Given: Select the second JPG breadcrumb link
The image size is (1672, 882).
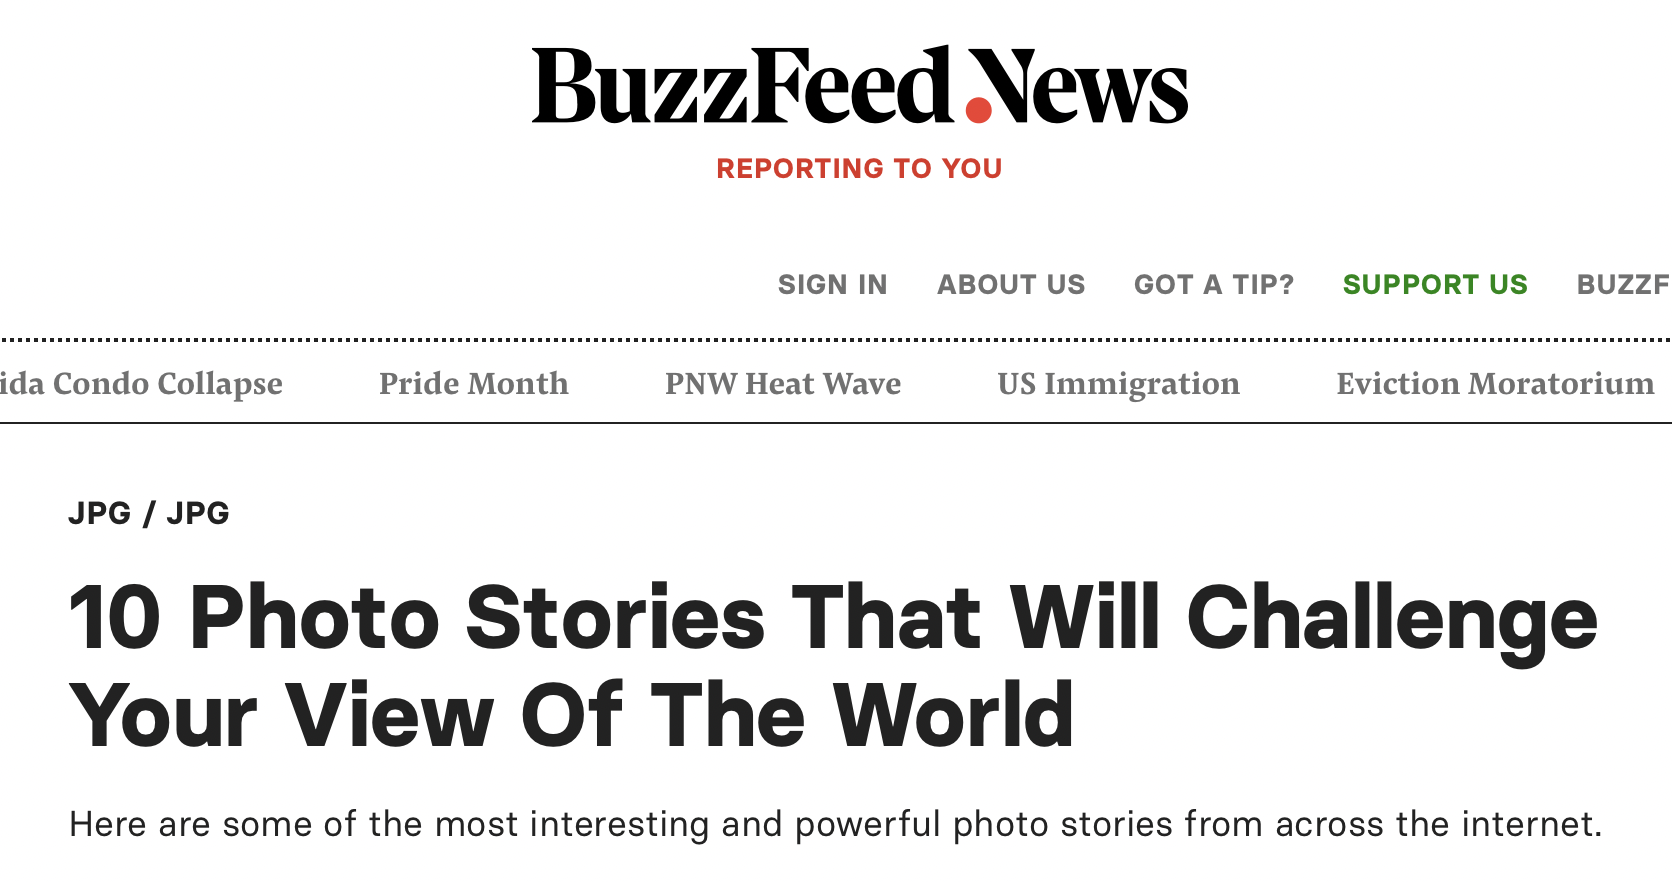Looking at the screenshot, I should pos(197,513).
